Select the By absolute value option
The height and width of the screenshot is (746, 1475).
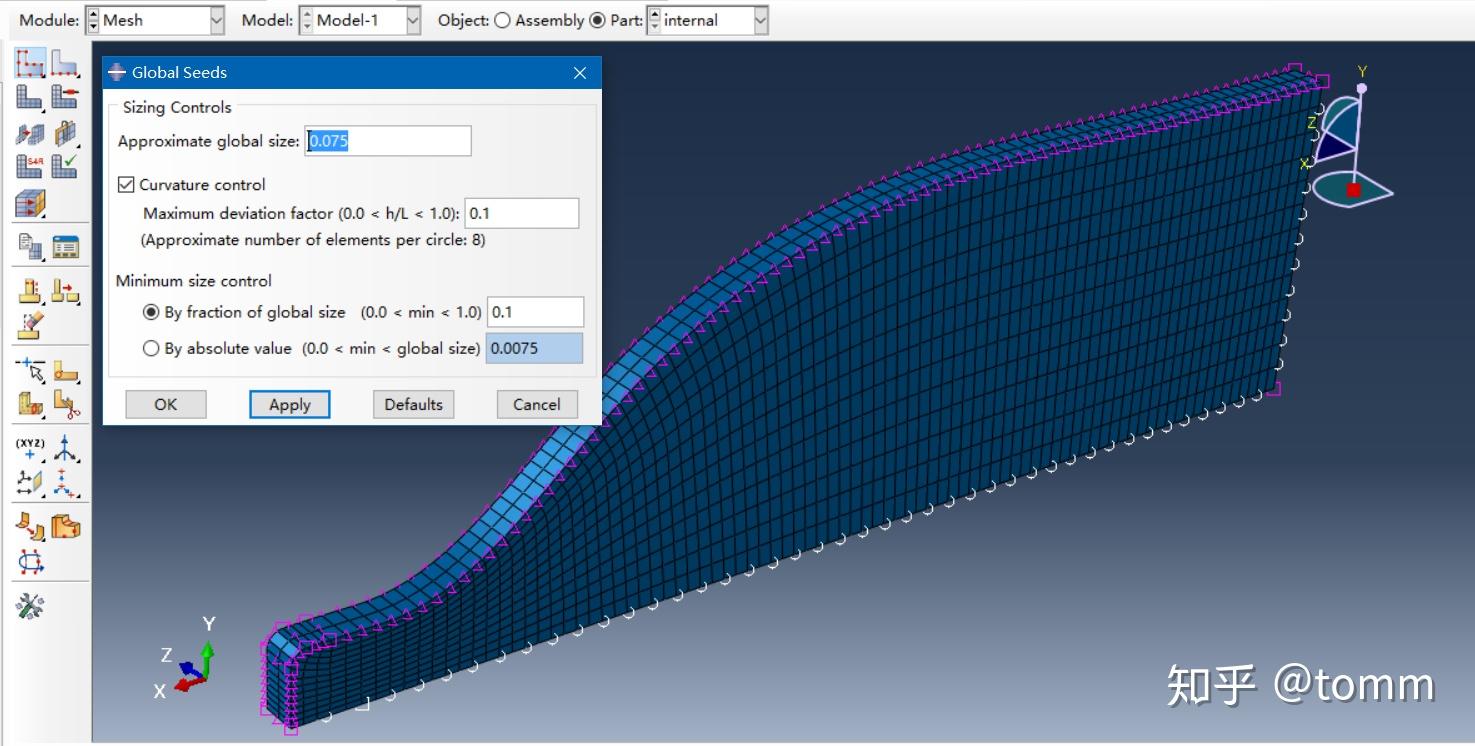pos(151,348)
